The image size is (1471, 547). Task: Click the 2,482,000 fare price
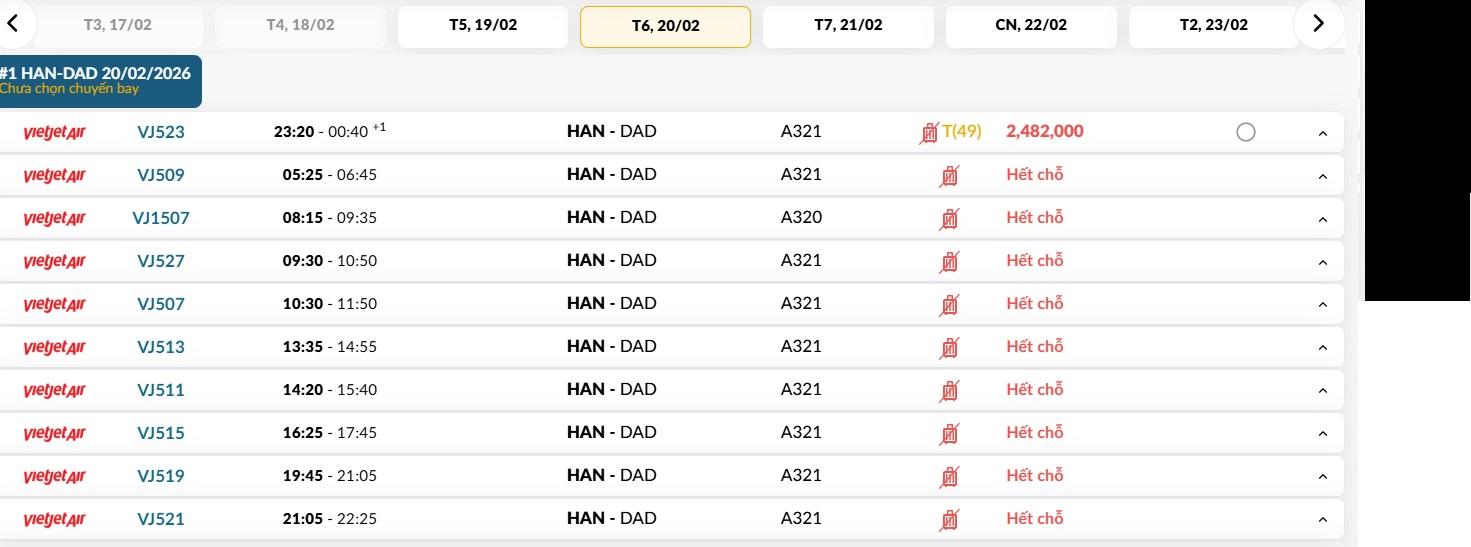1044,132
